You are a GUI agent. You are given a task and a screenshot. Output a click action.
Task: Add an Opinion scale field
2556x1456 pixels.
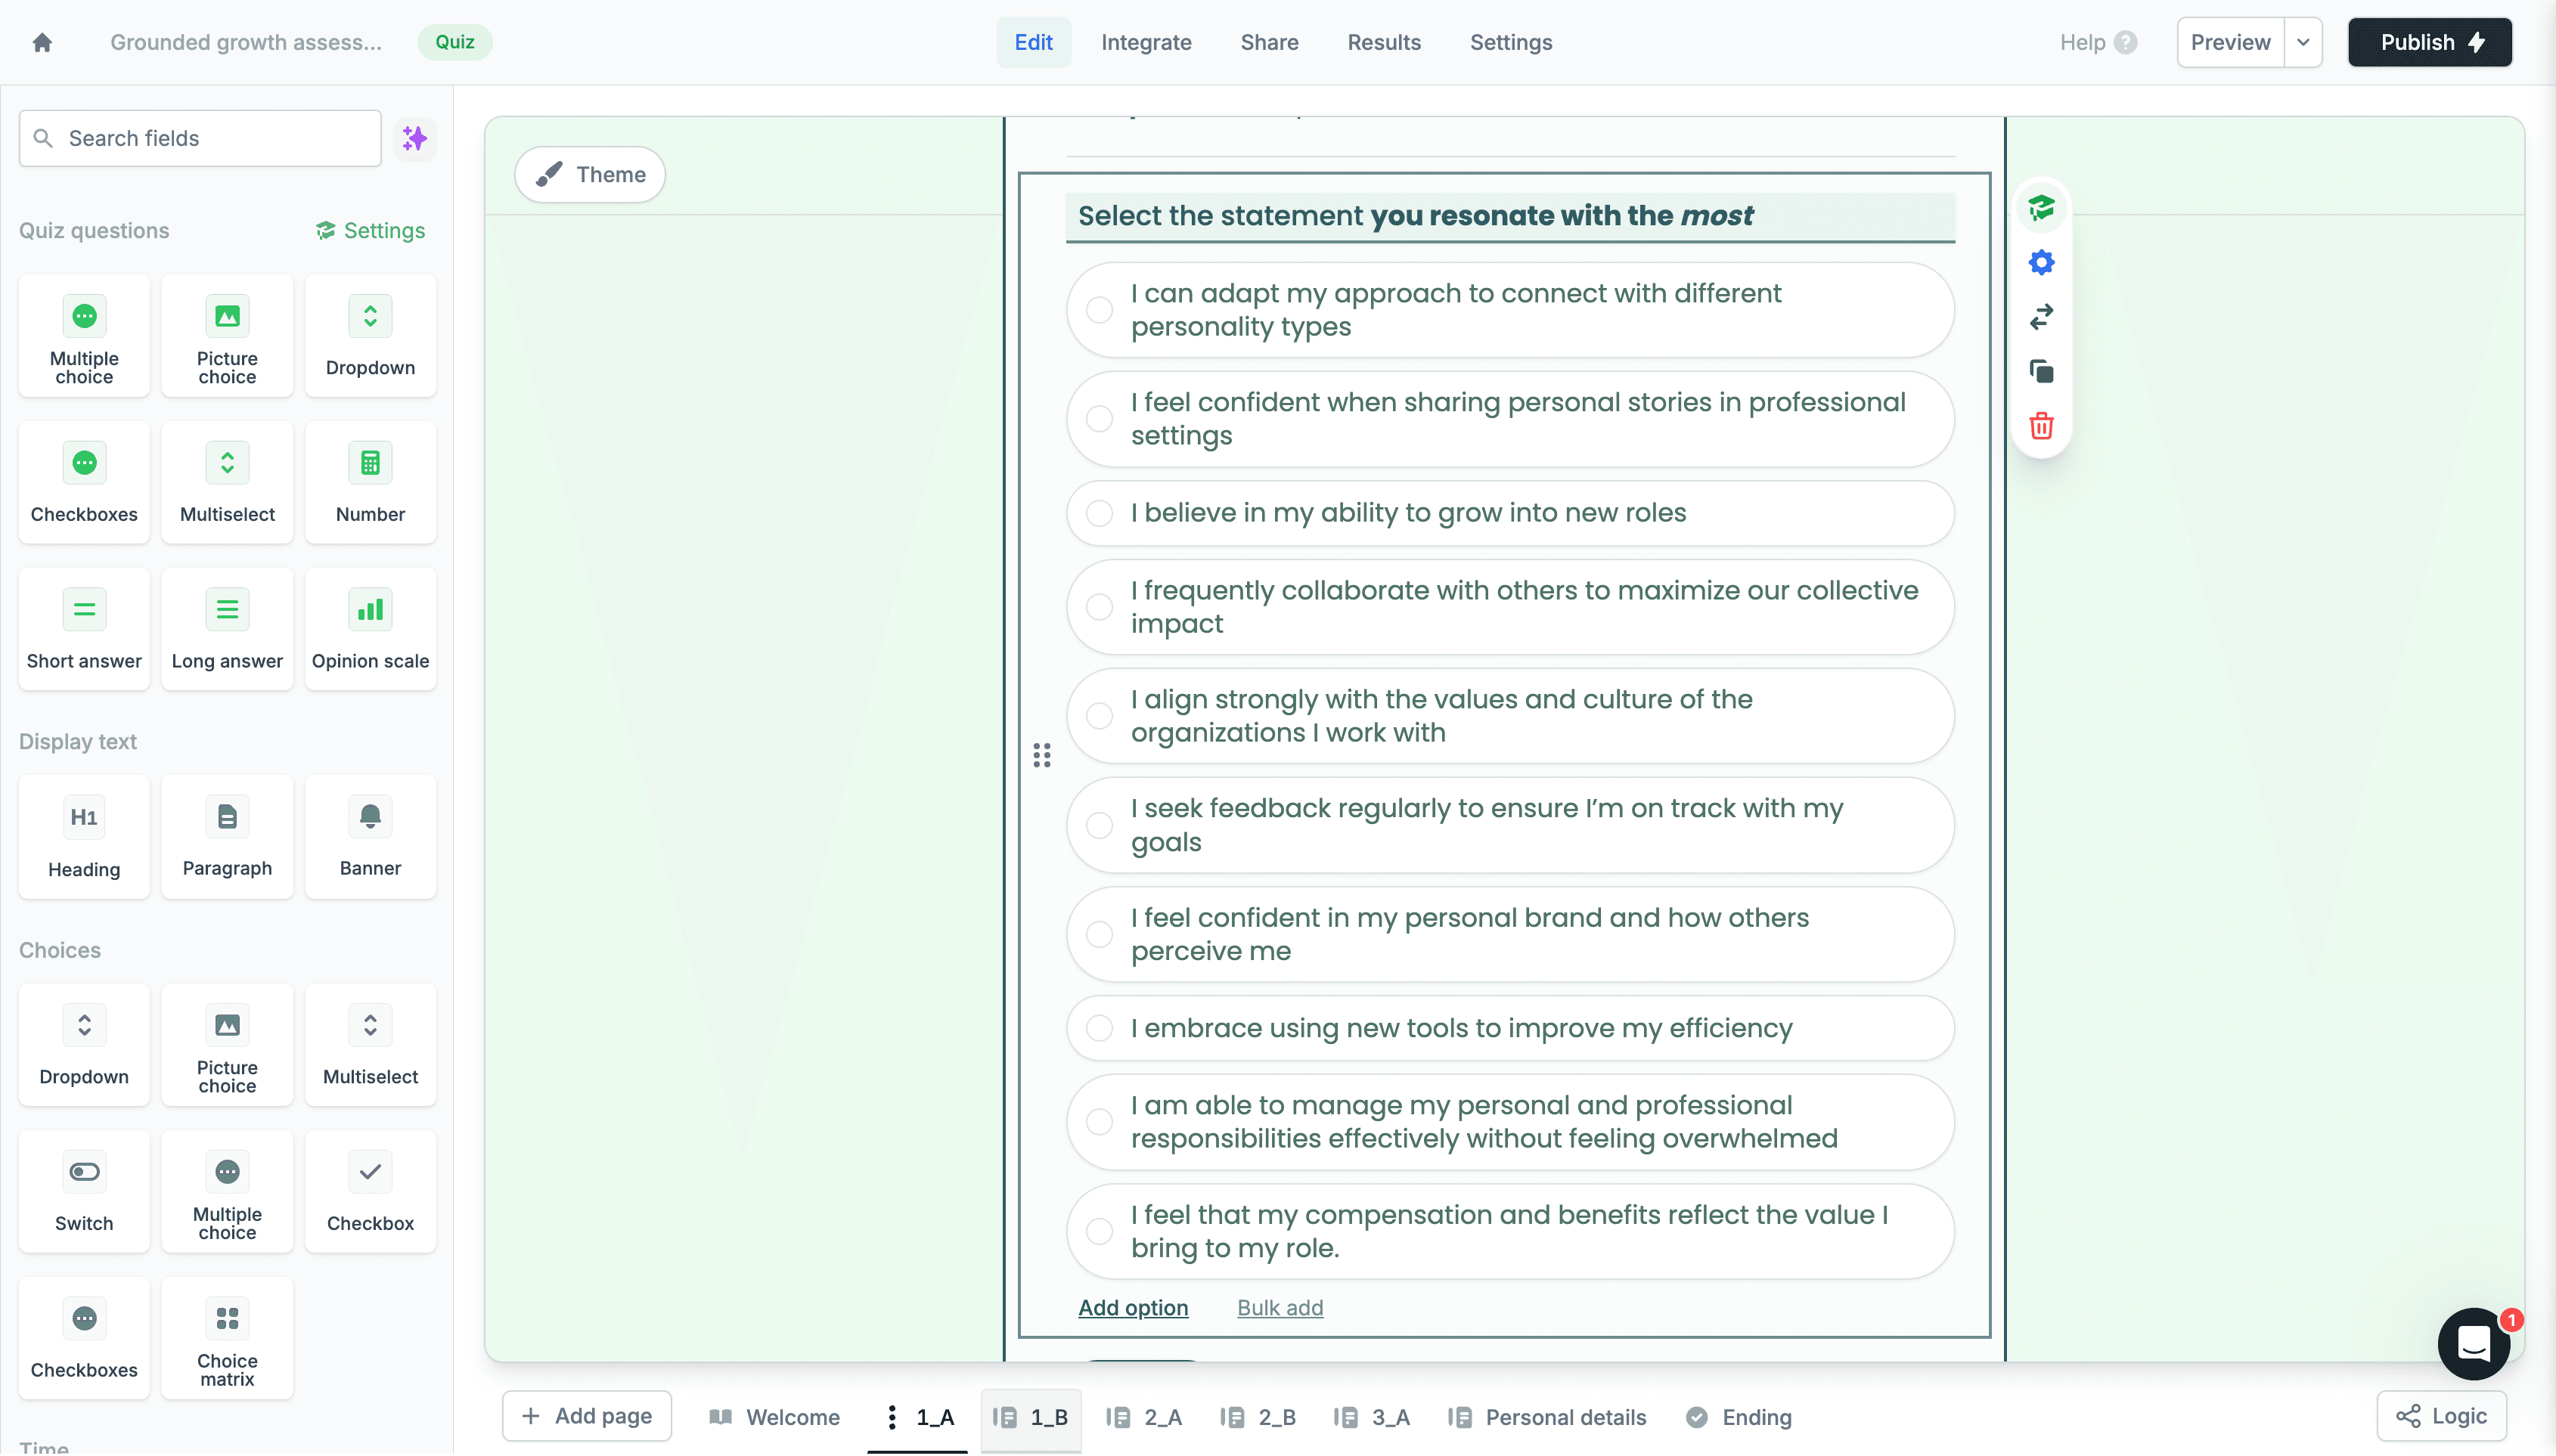(x=370, y=630)
